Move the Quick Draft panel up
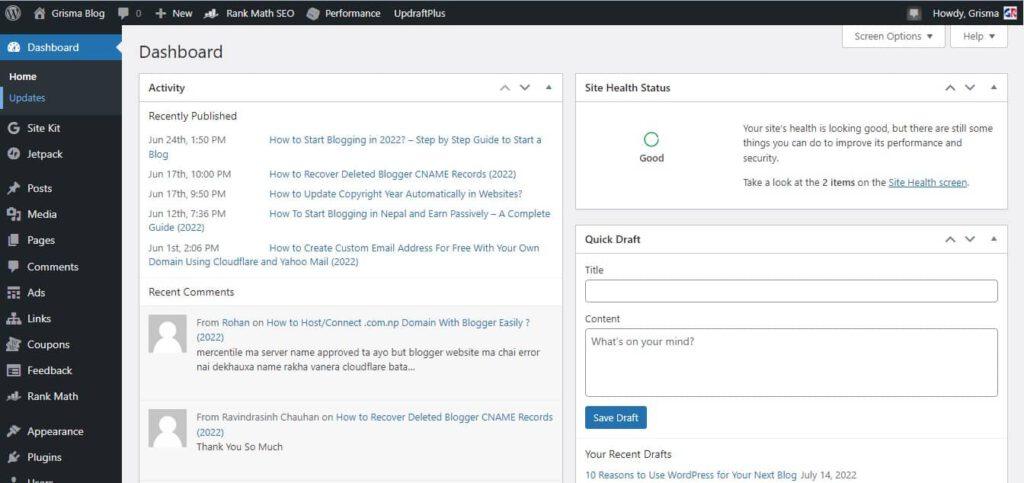The width and height of the screenshot is (1024, 483). tap(950, 239)
